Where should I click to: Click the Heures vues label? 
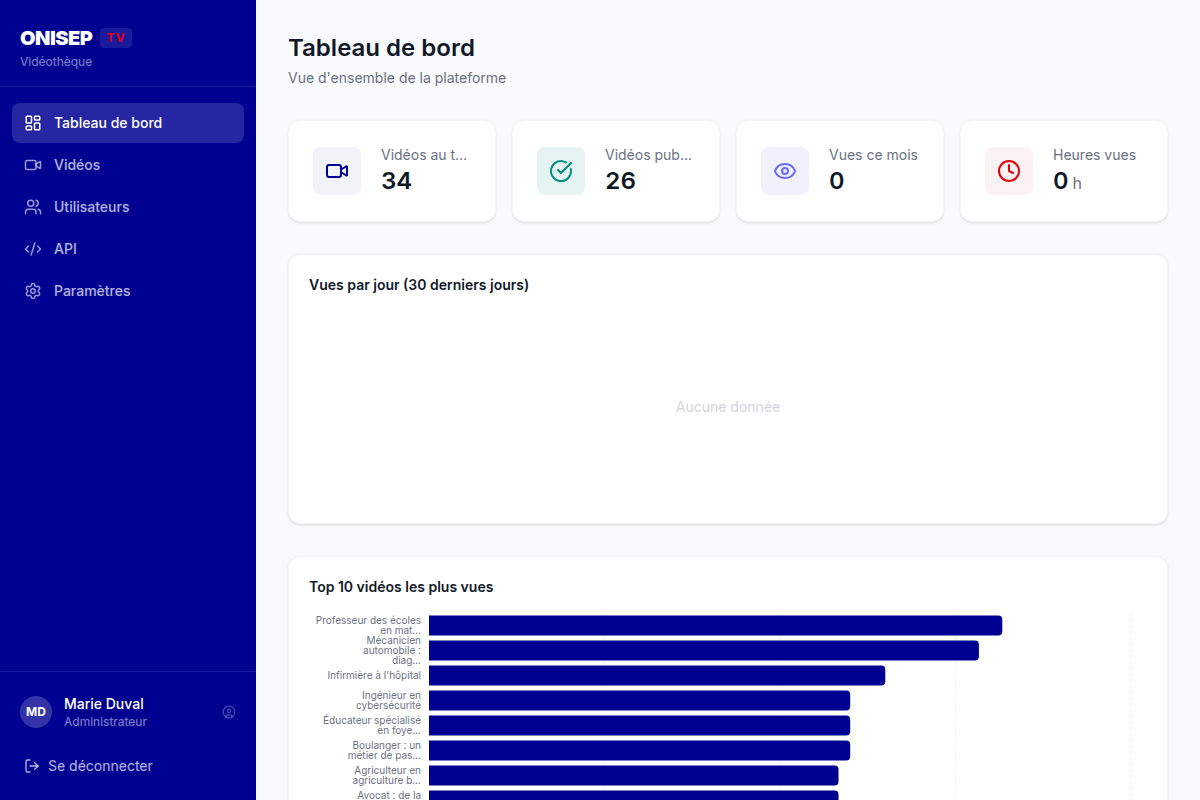pyautogui.click(x=1094, y=155)
